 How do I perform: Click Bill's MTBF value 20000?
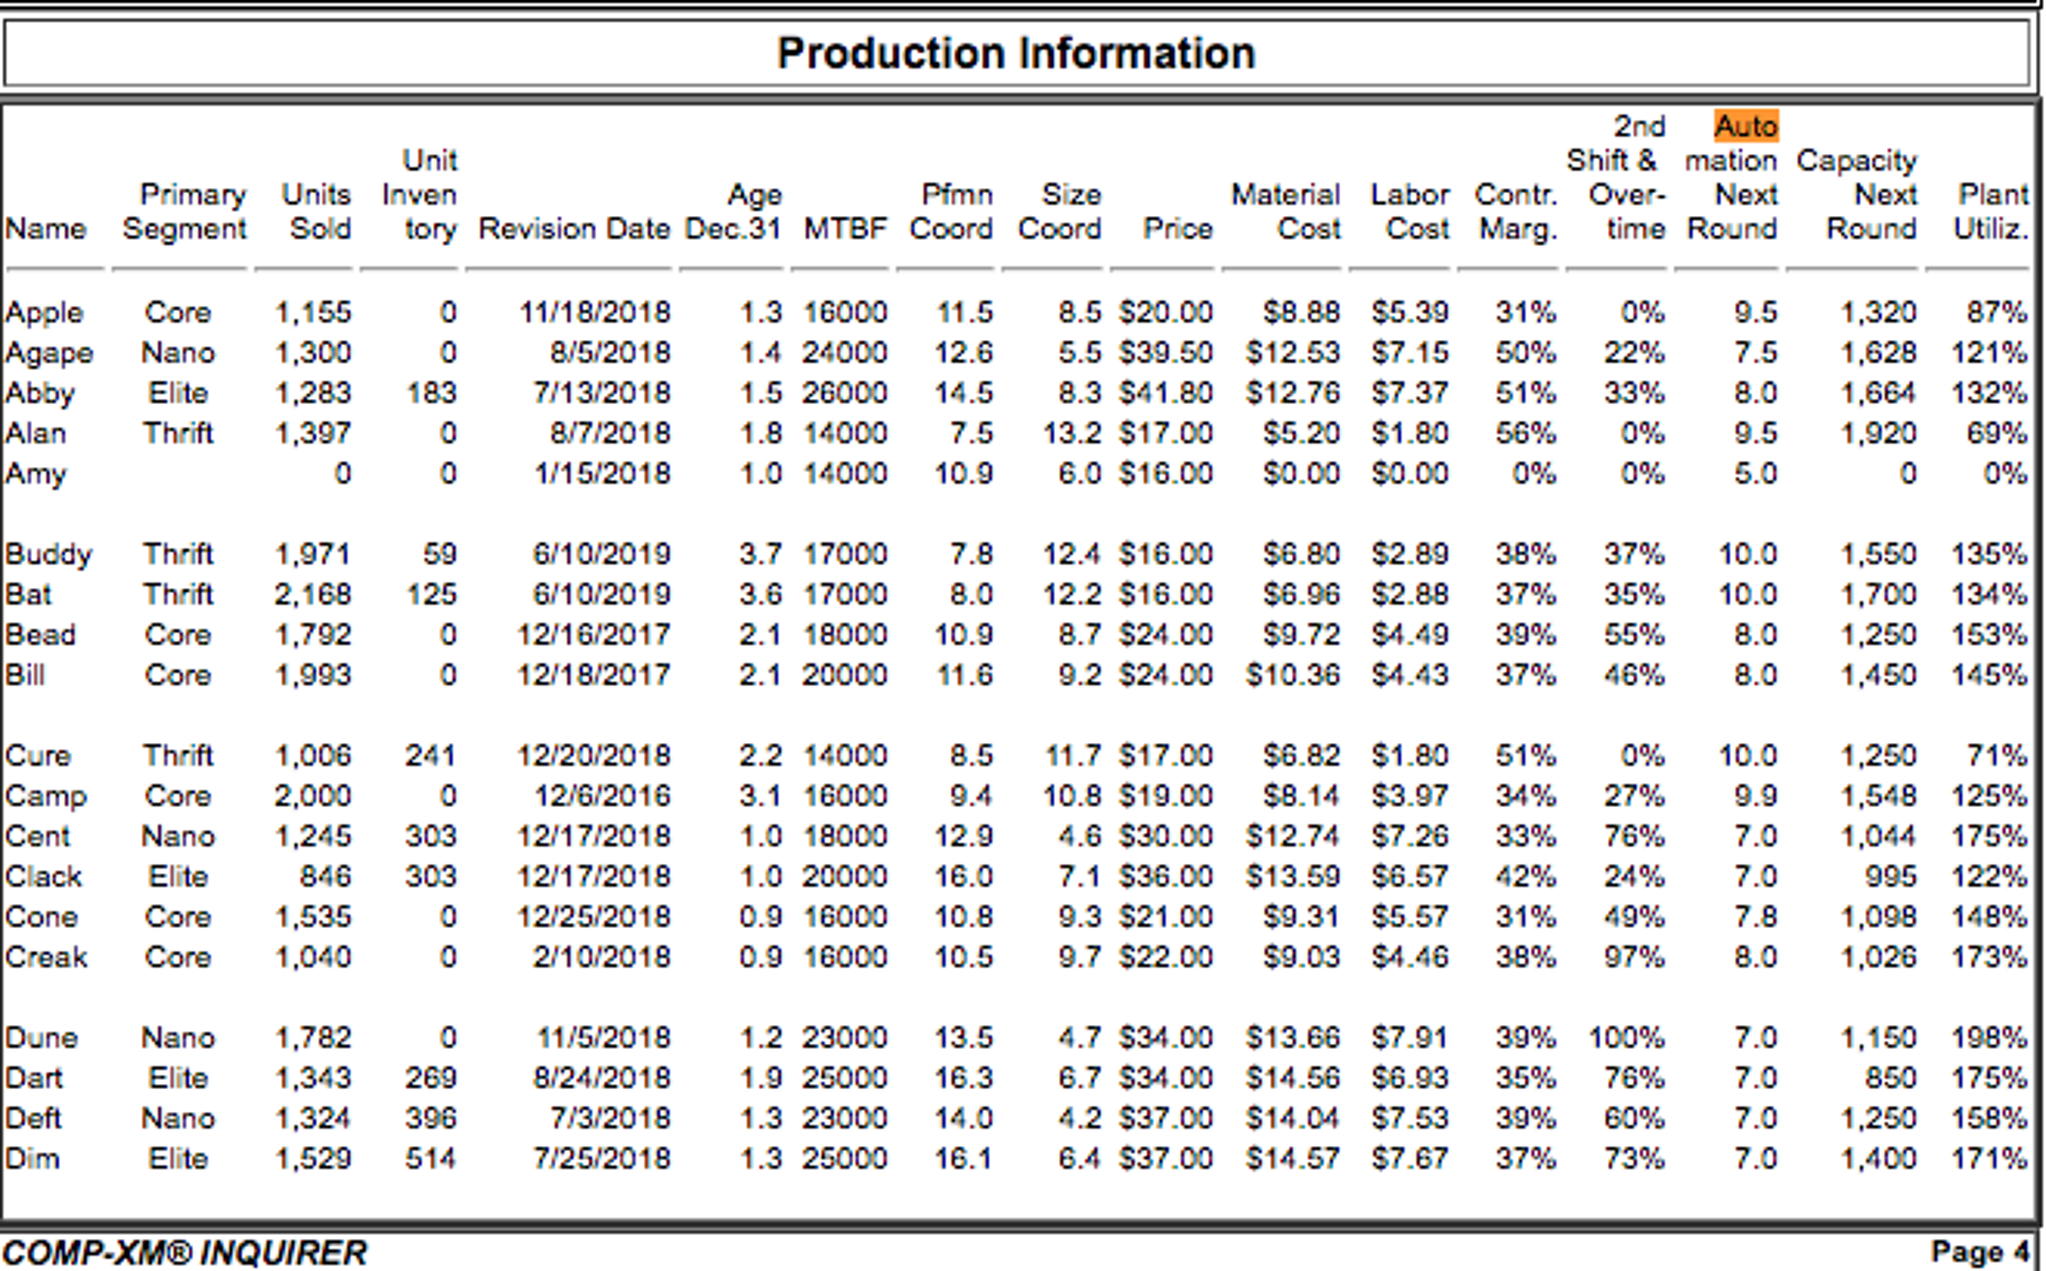pos(843,675)
